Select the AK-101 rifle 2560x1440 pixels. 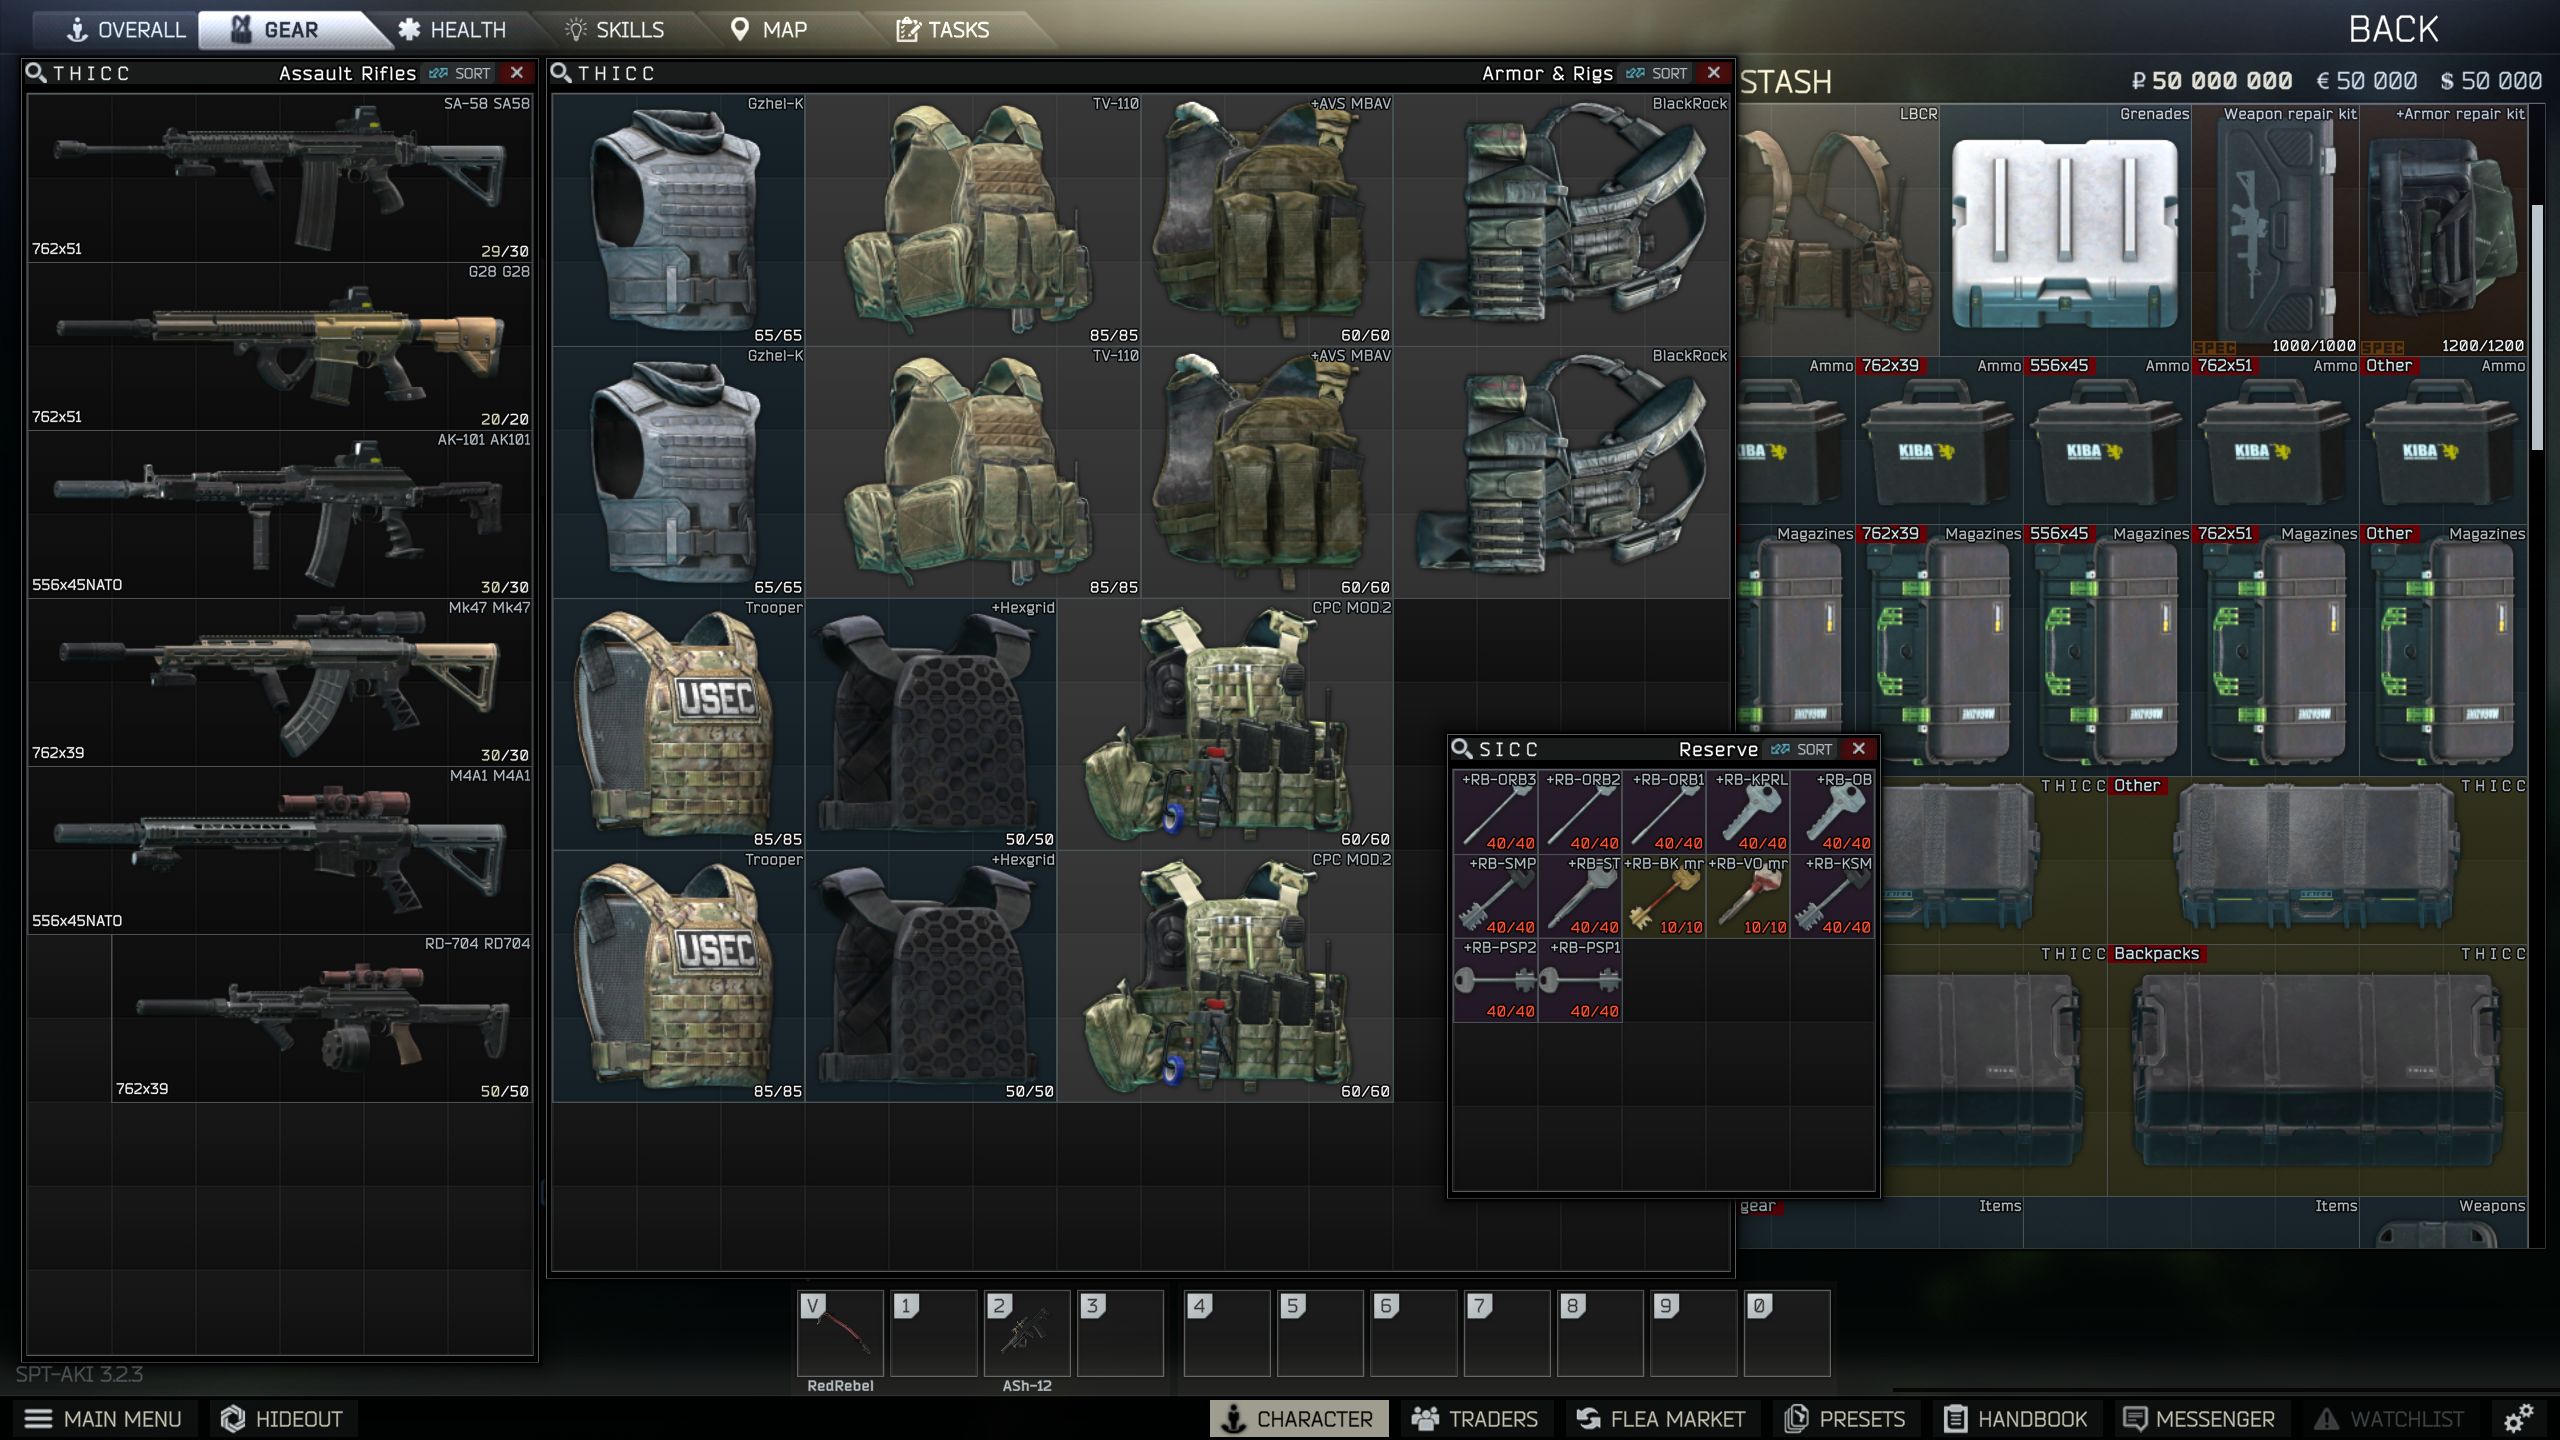[x=280, y=514]
